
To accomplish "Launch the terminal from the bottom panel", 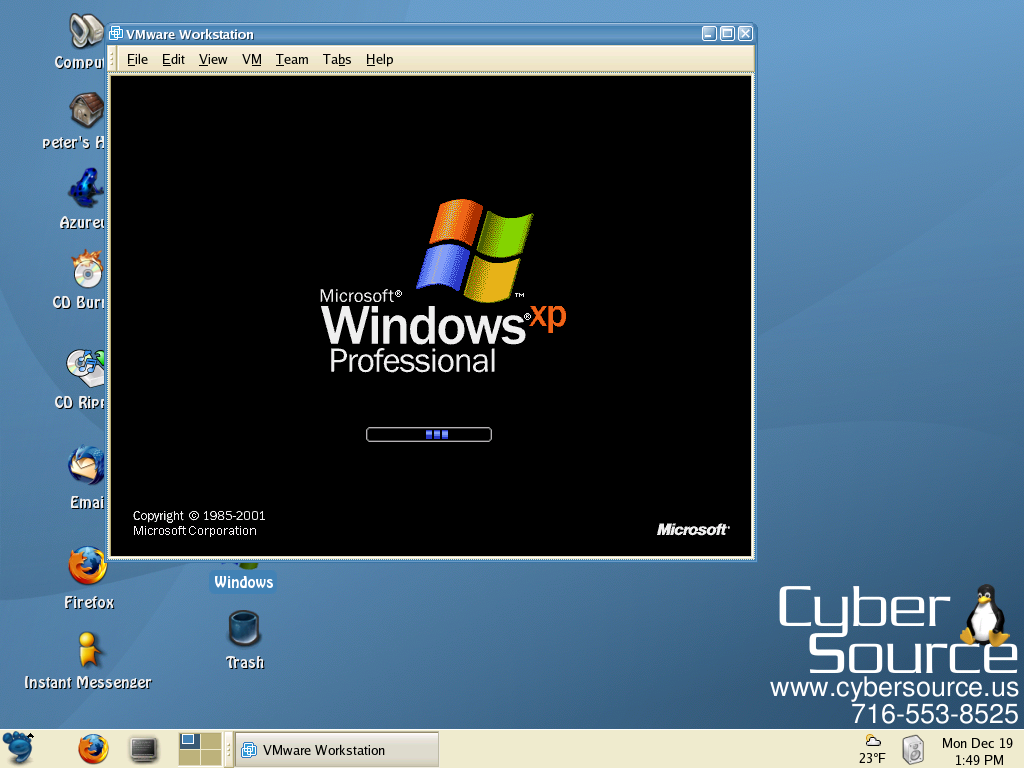I will click(143, 749).
